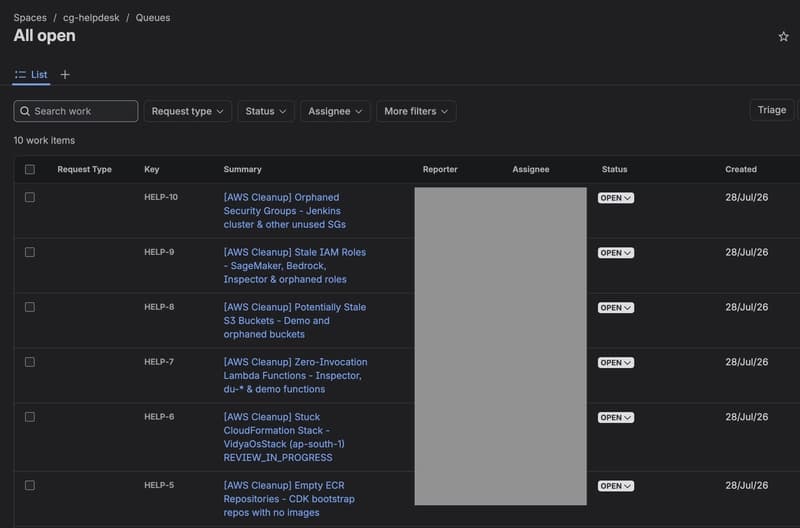800x528 pixels.
Task: Add a new view with plus icon
Action: 65,74
